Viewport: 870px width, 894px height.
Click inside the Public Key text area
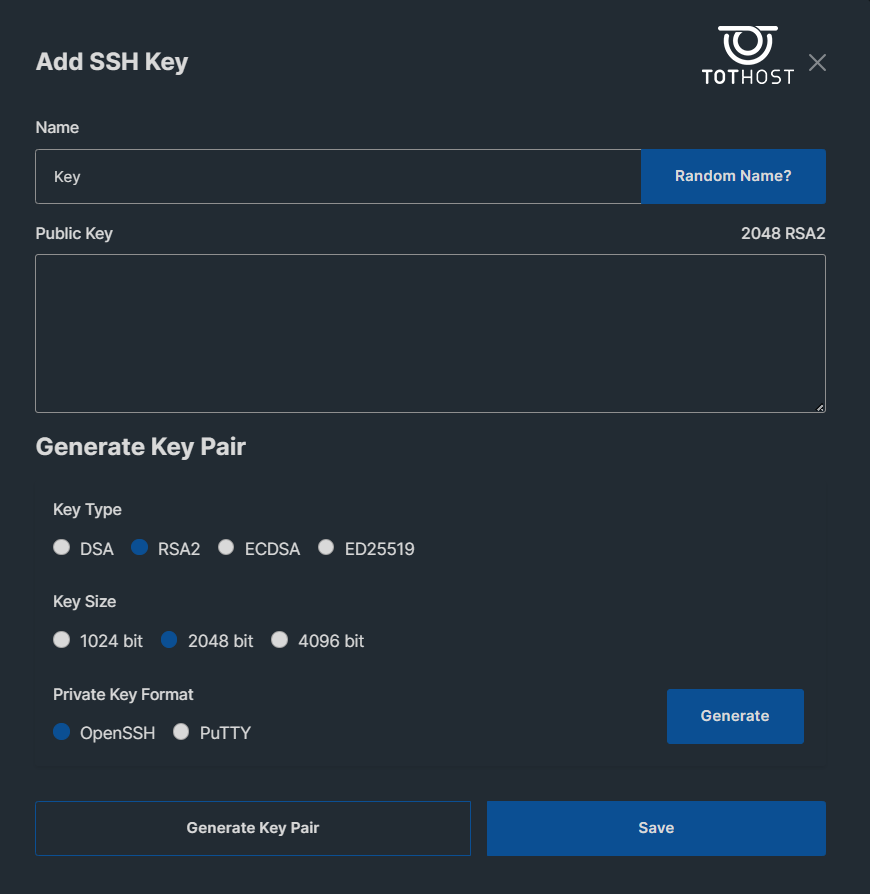coord(430,334)
